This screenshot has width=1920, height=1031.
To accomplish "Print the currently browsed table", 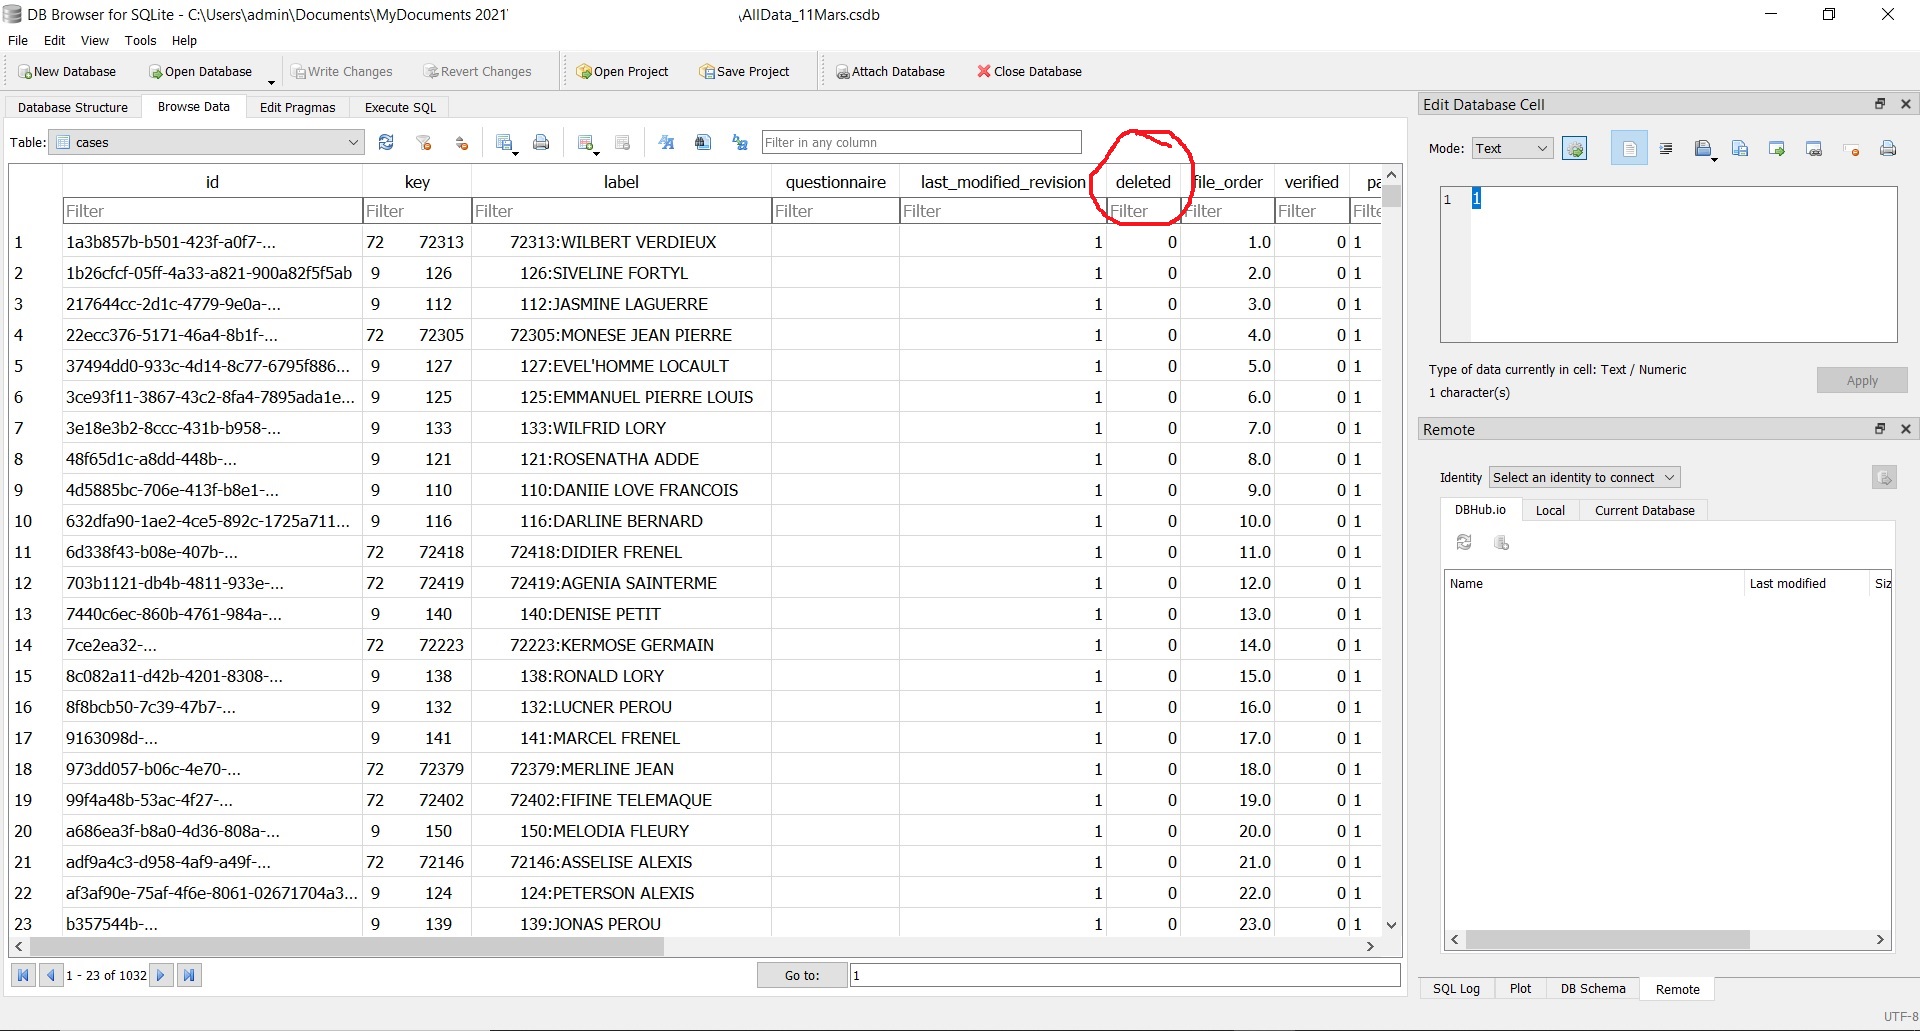I will [541, 143].
